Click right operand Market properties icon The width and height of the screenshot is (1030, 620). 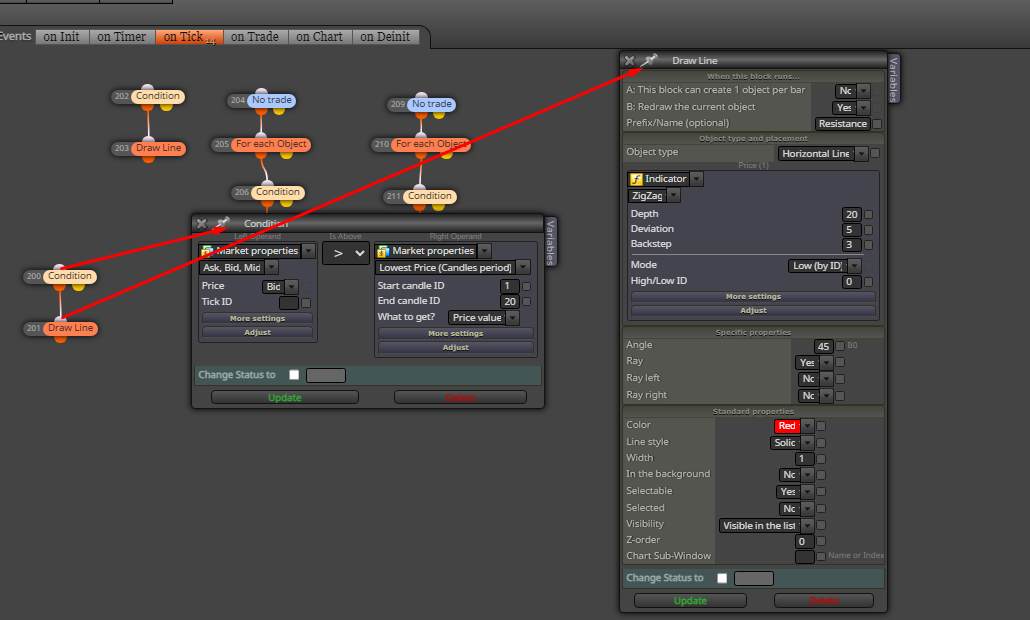(x=384, y=251)
